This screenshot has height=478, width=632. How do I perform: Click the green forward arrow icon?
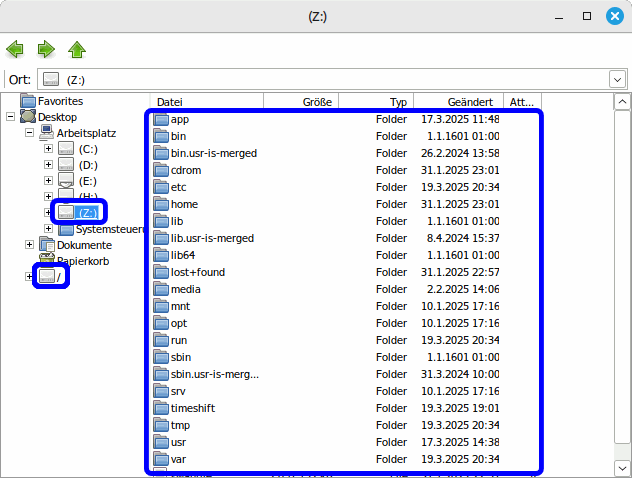pos(46,49)
